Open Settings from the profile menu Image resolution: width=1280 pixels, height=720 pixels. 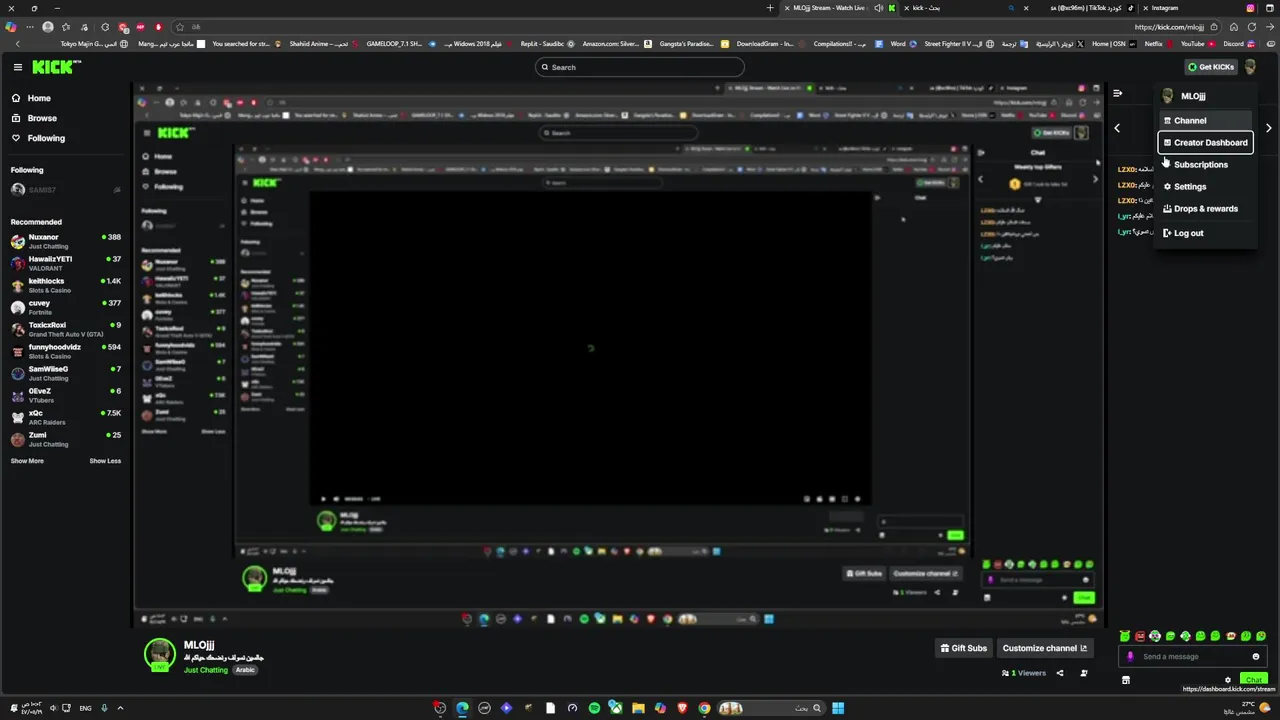(x=1206, y=186)
